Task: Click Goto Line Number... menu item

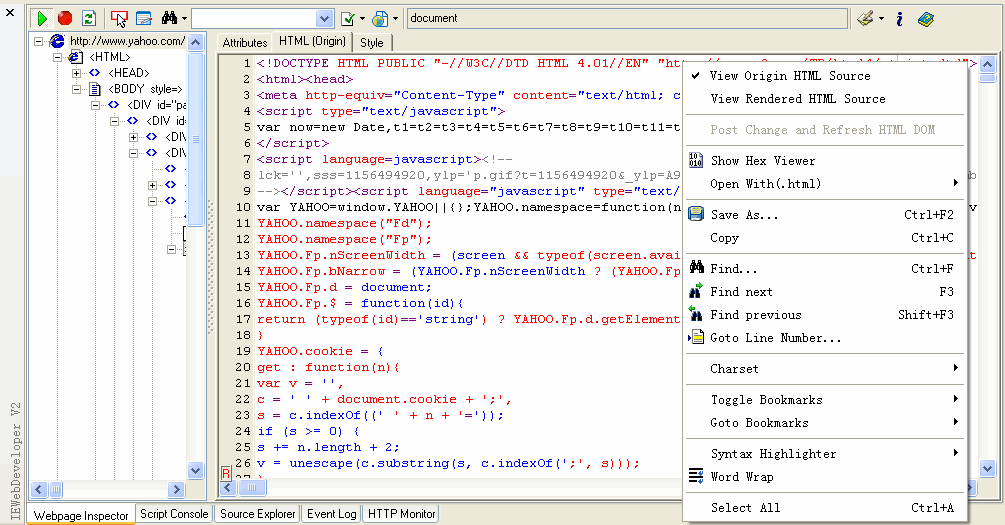Action: tap(775, 338)
